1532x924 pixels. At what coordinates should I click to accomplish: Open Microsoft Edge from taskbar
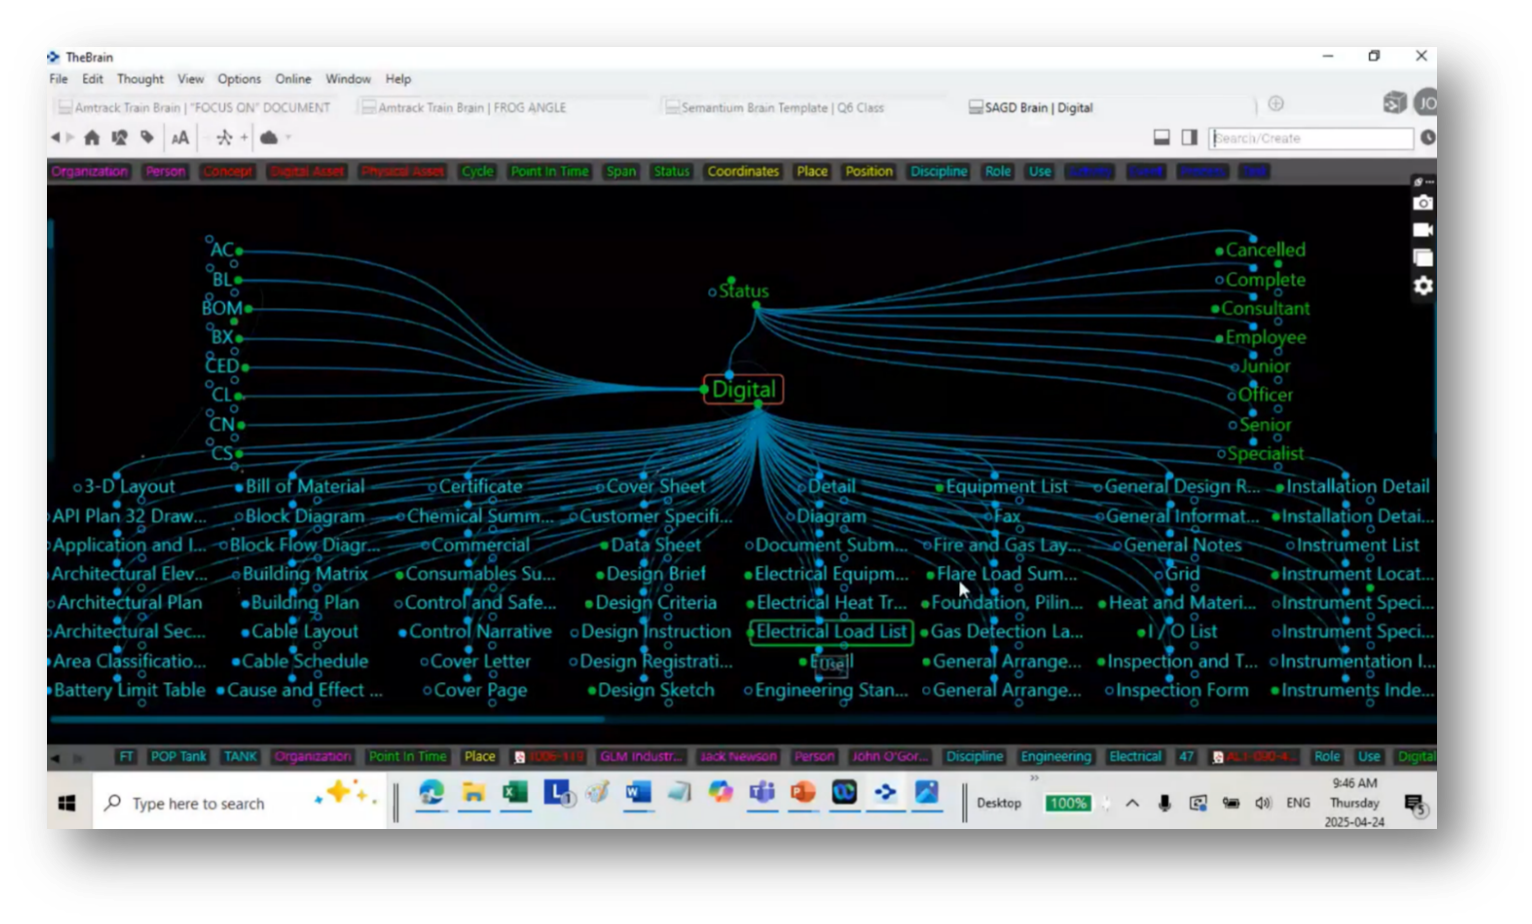tap(431, 793)
